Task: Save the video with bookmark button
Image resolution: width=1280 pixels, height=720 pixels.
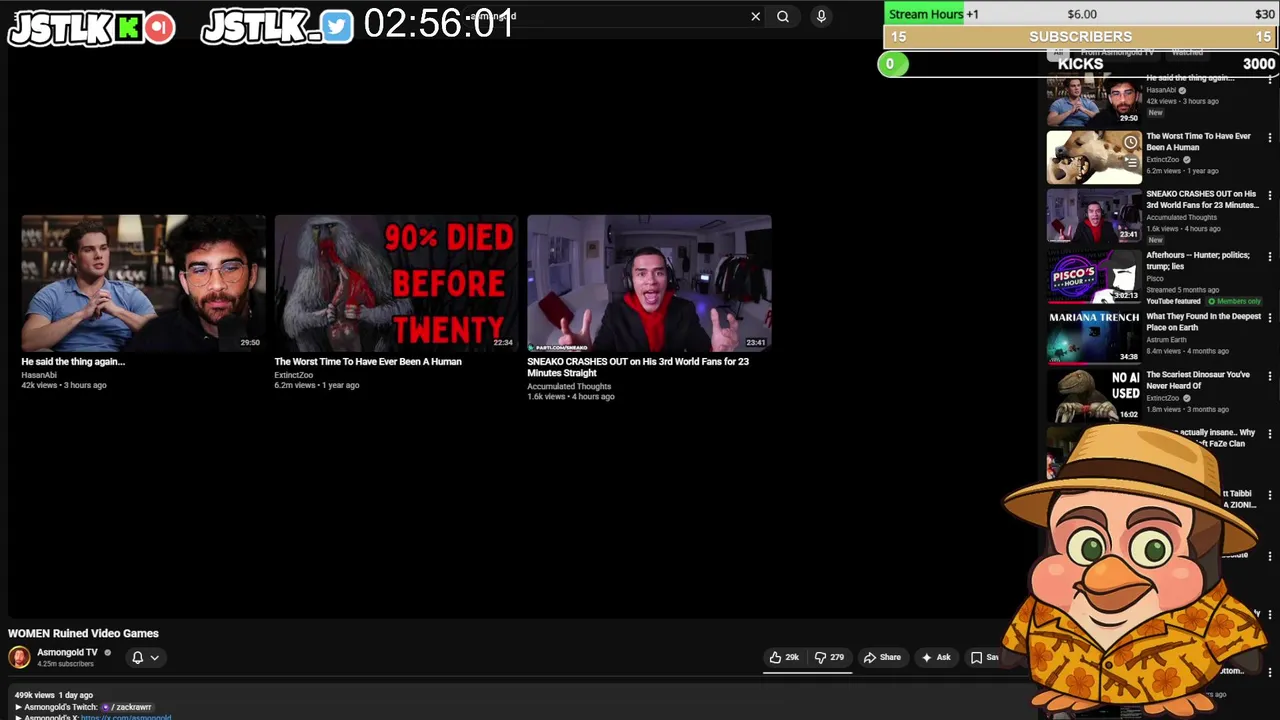Action: [985, 657]
